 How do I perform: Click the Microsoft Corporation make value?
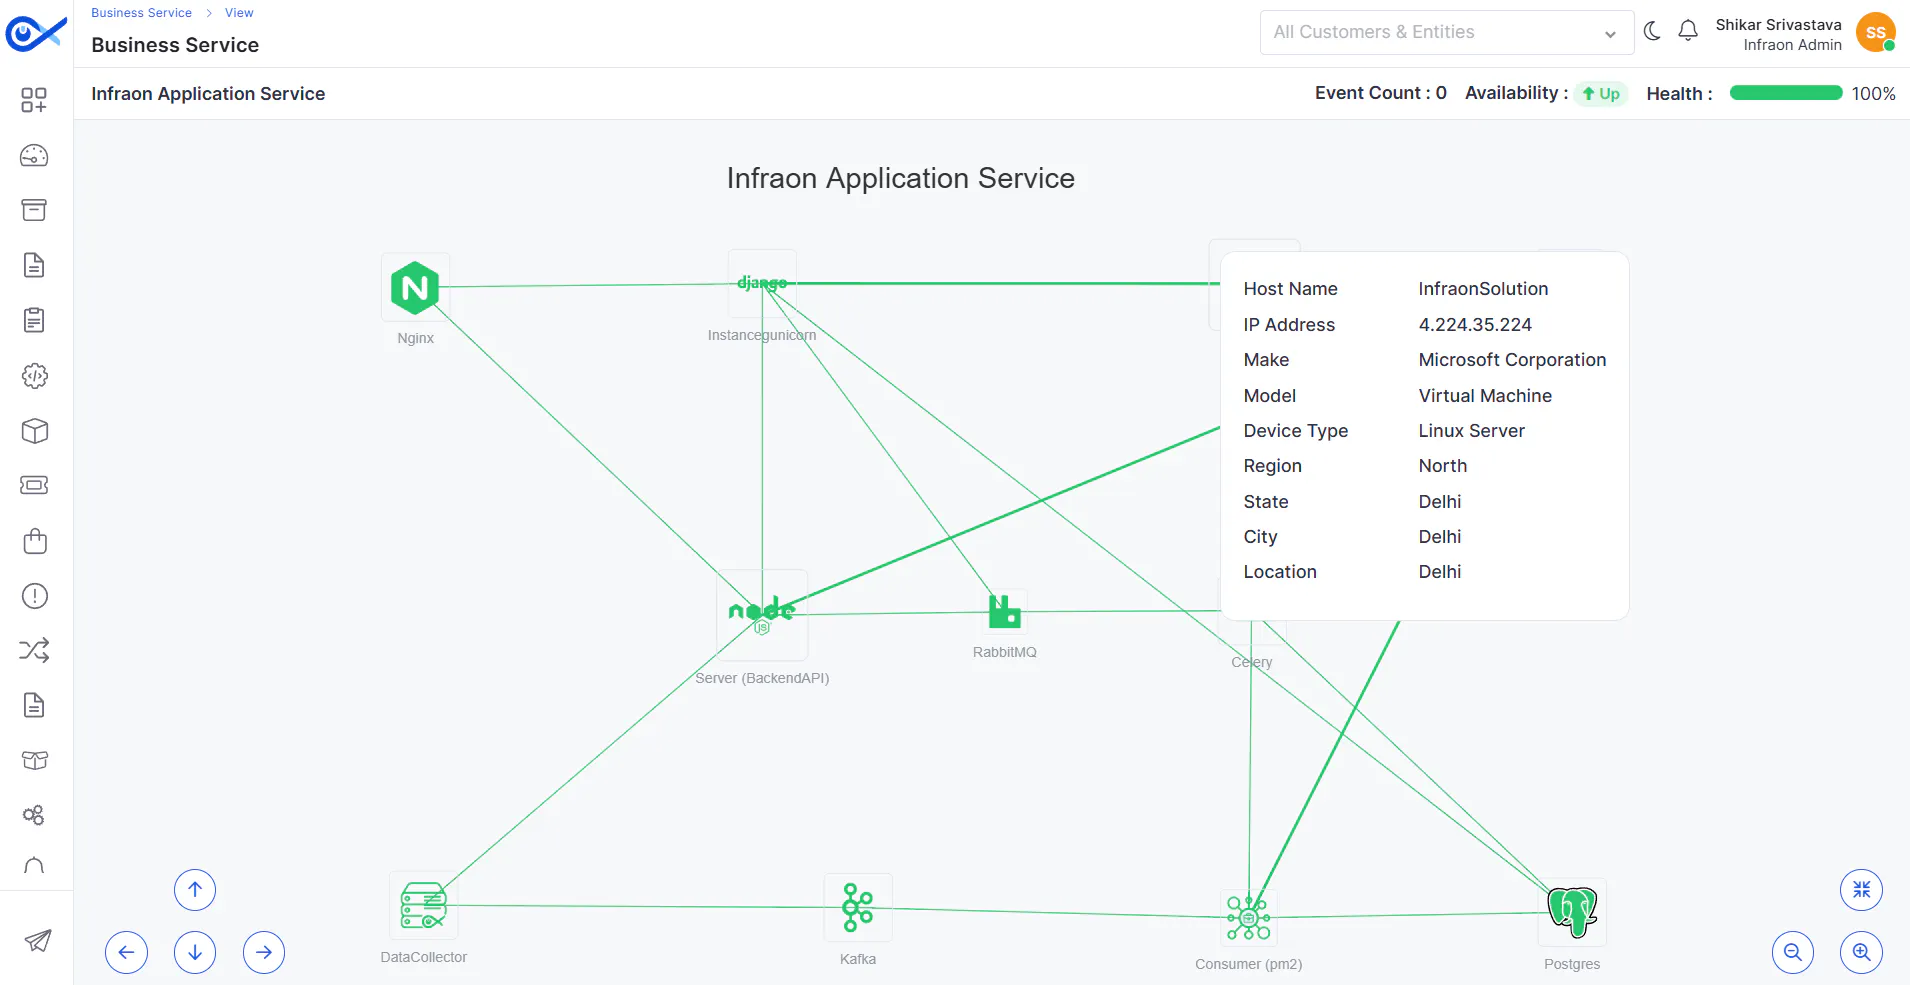(x=1512, y=360)
